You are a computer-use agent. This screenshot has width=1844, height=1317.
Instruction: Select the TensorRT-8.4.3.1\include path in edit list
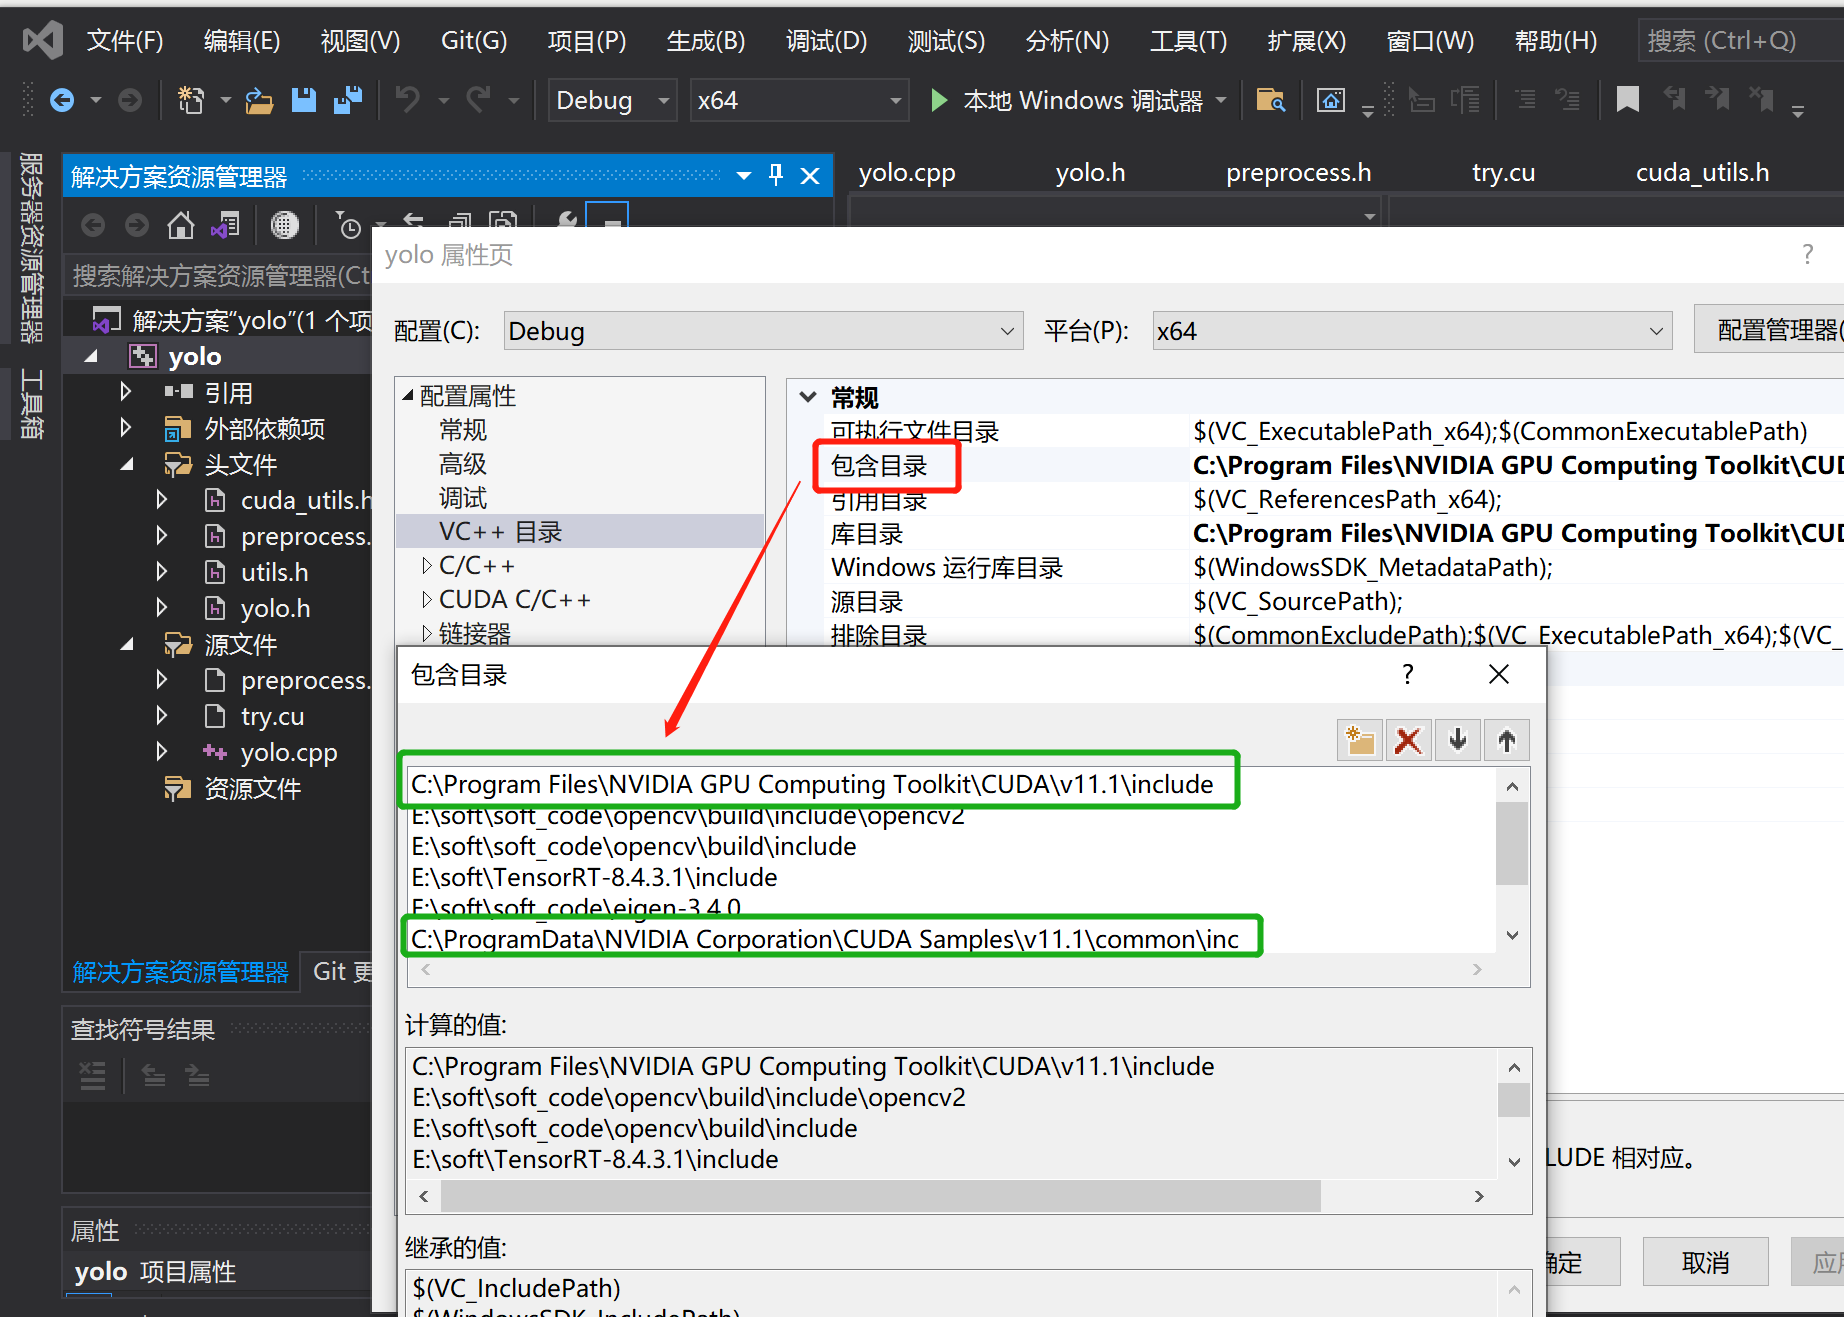594,877
